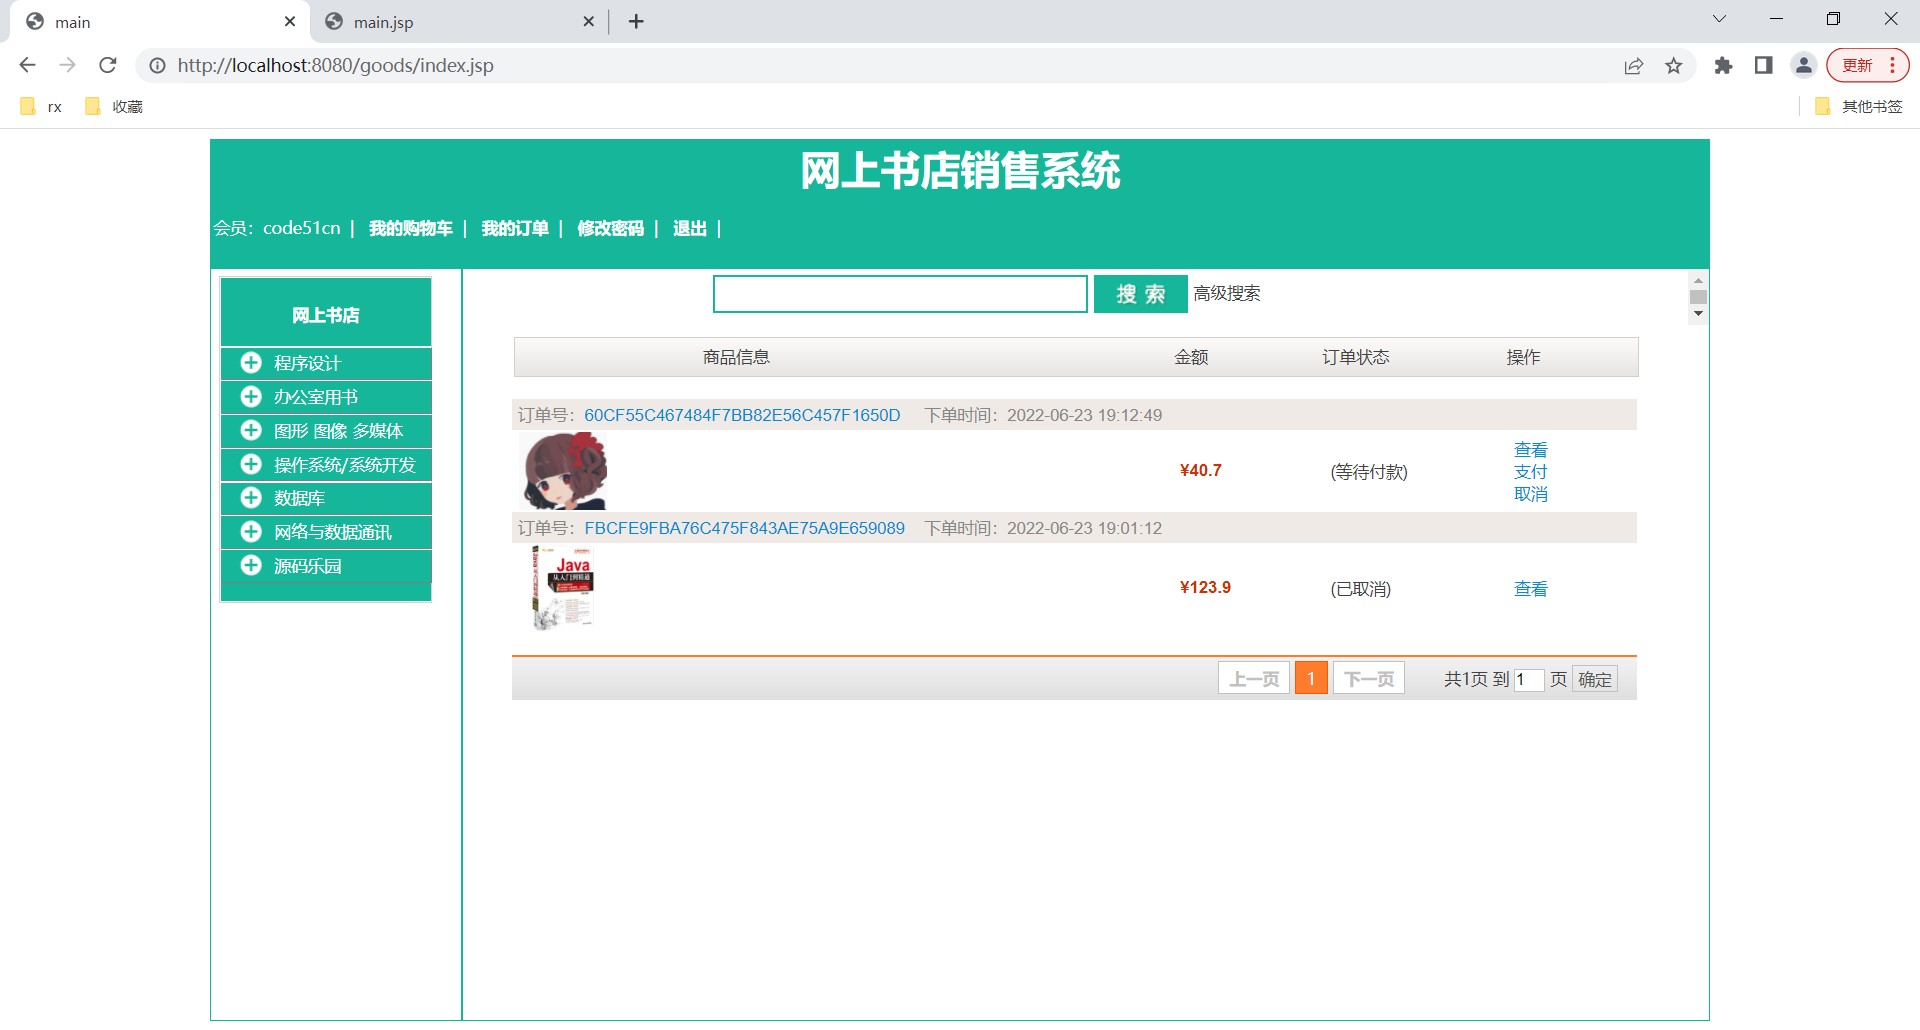
Task: Click 支付 link for the pending order
Action: click(1530, 472)
